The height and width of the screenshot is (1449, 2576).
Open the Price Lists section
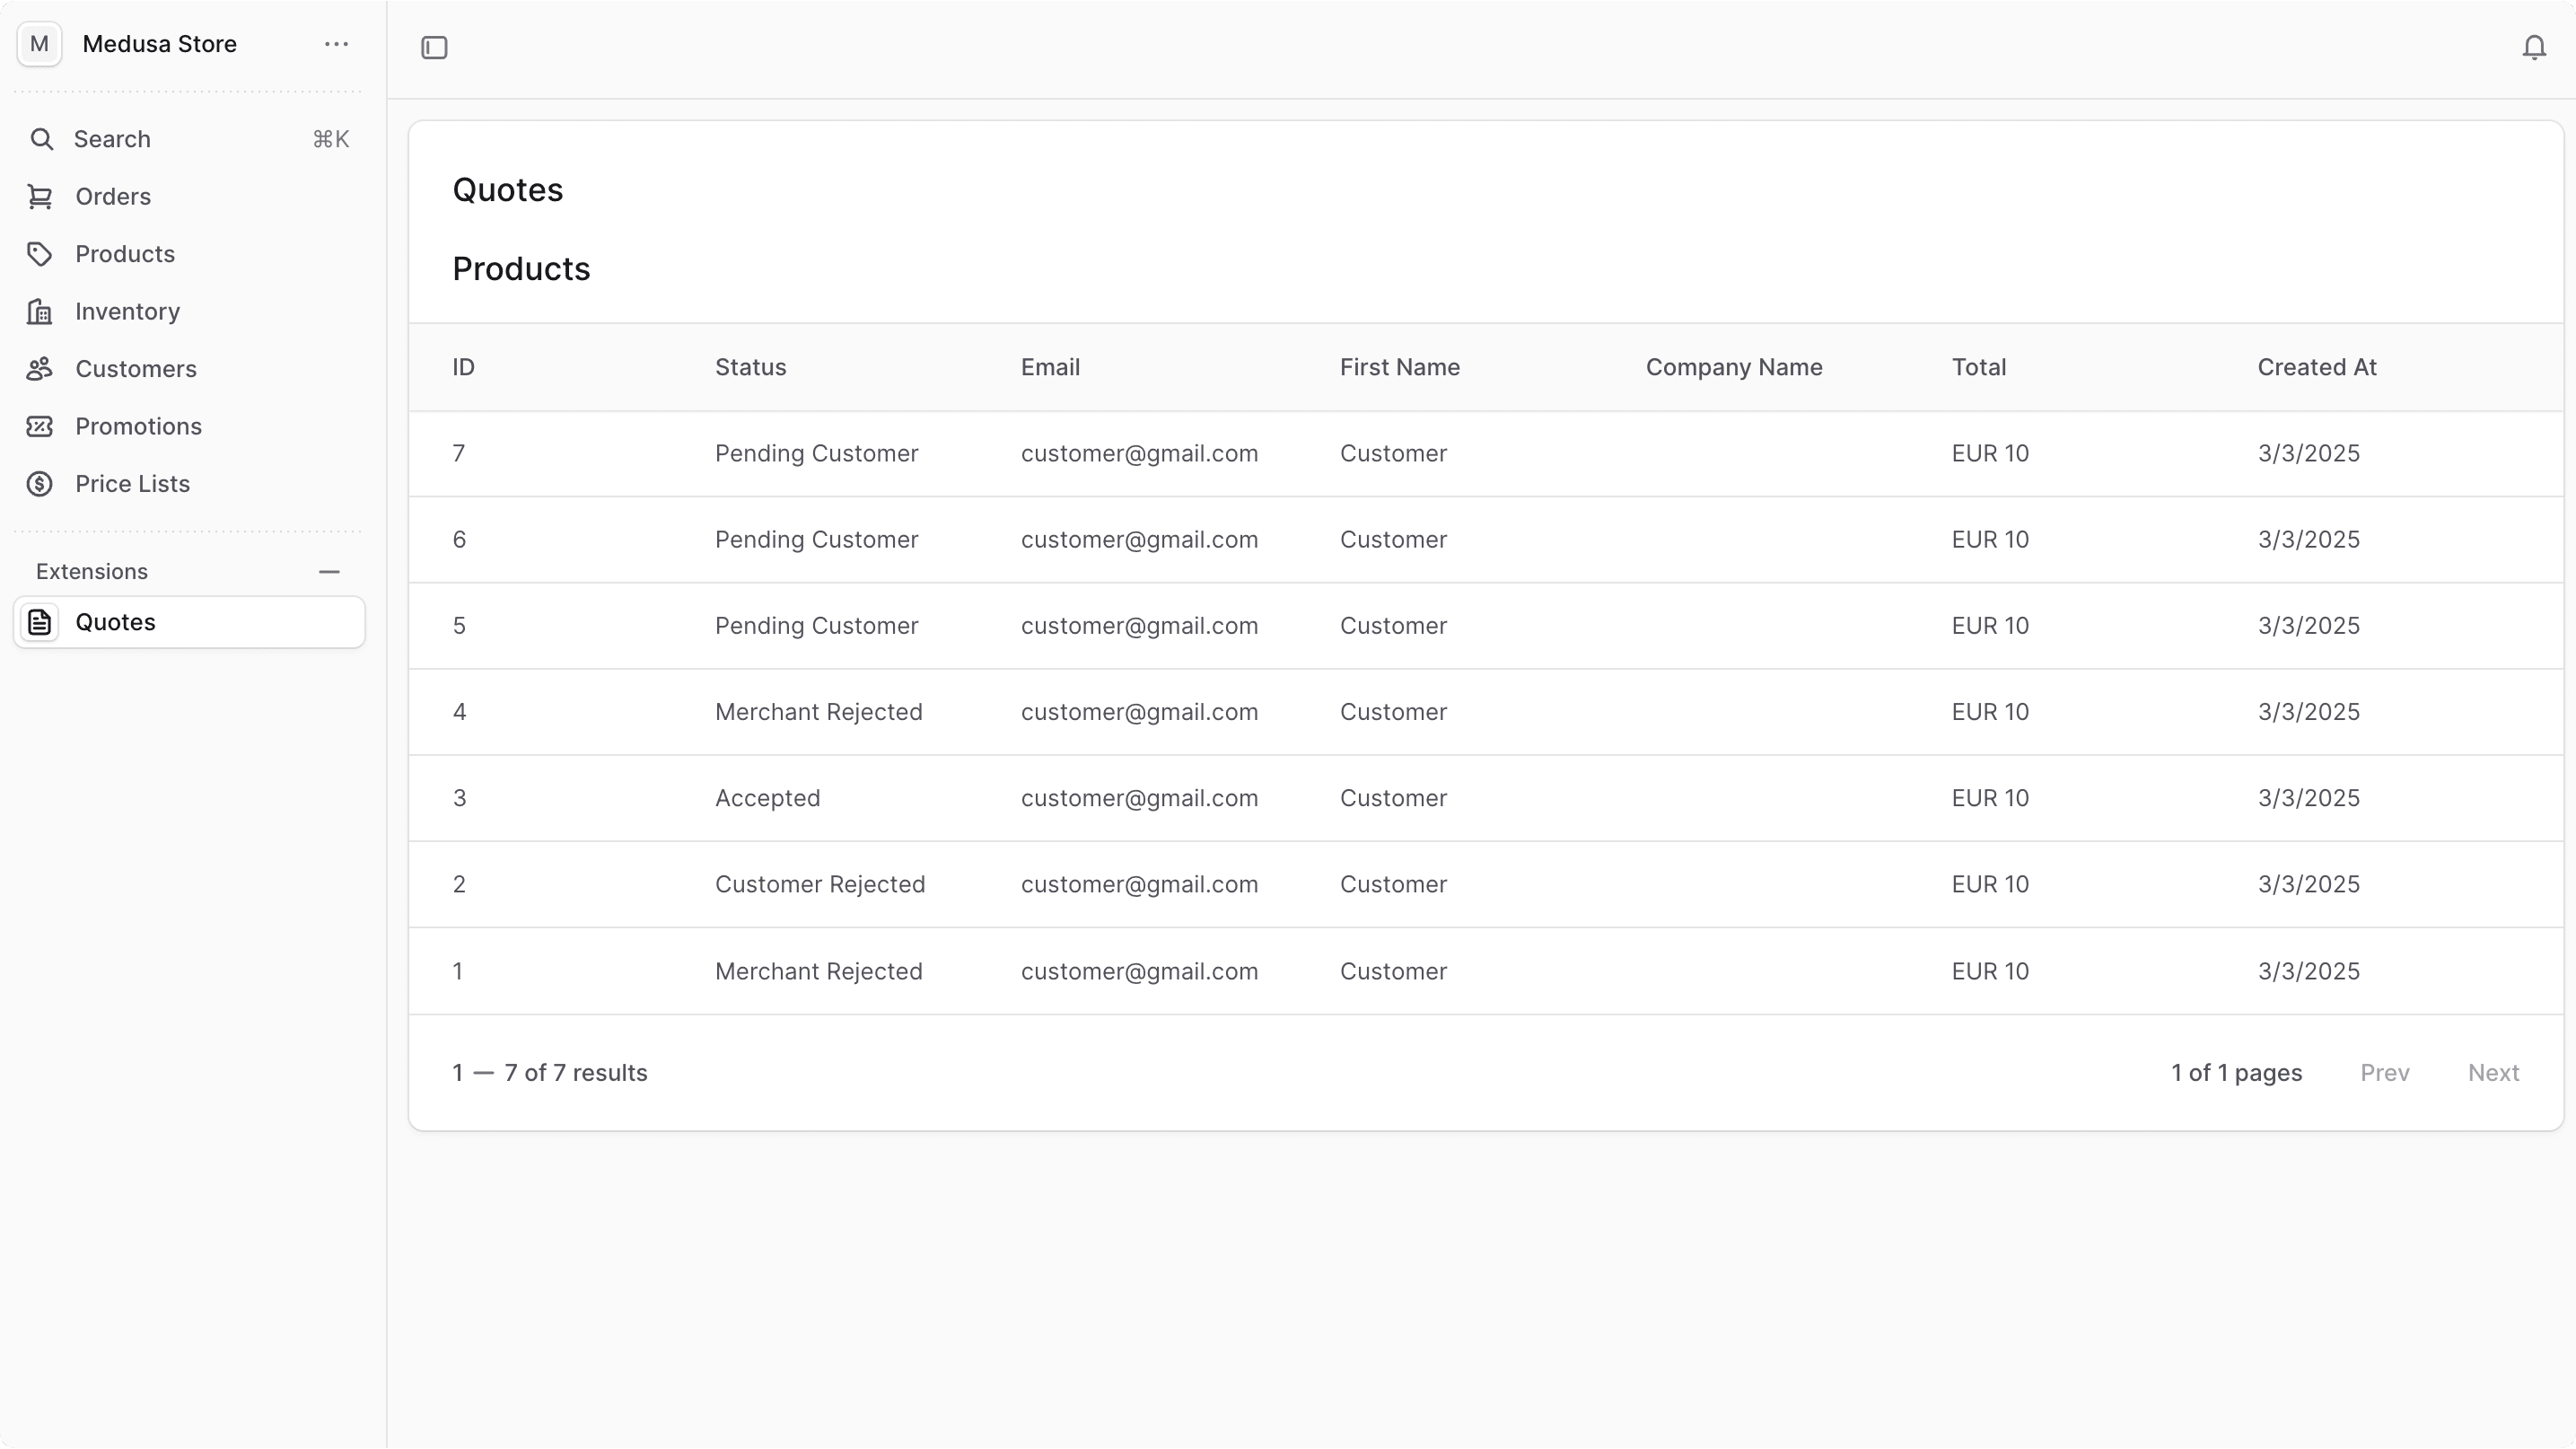pos(133,483)
